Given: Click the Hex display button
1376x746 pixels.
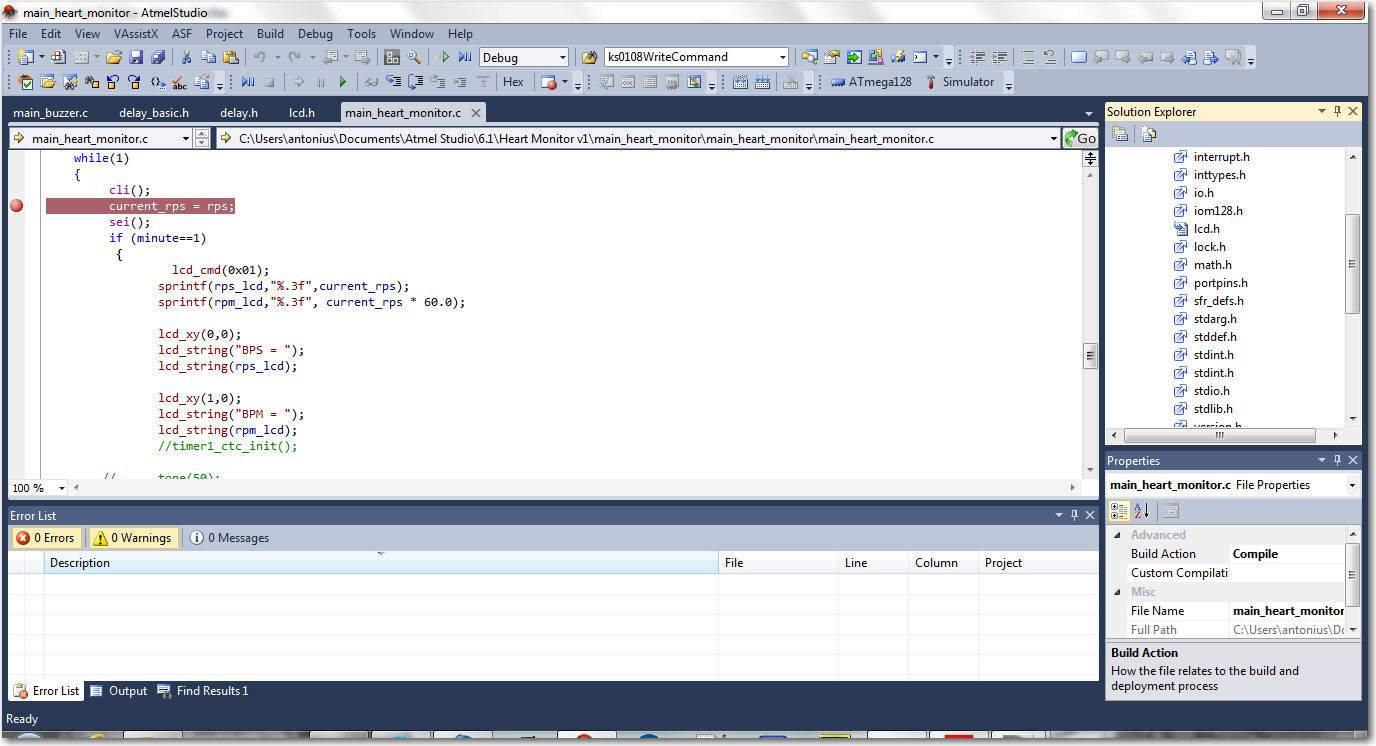Looking at the screenshot, I should click(512, 82).
